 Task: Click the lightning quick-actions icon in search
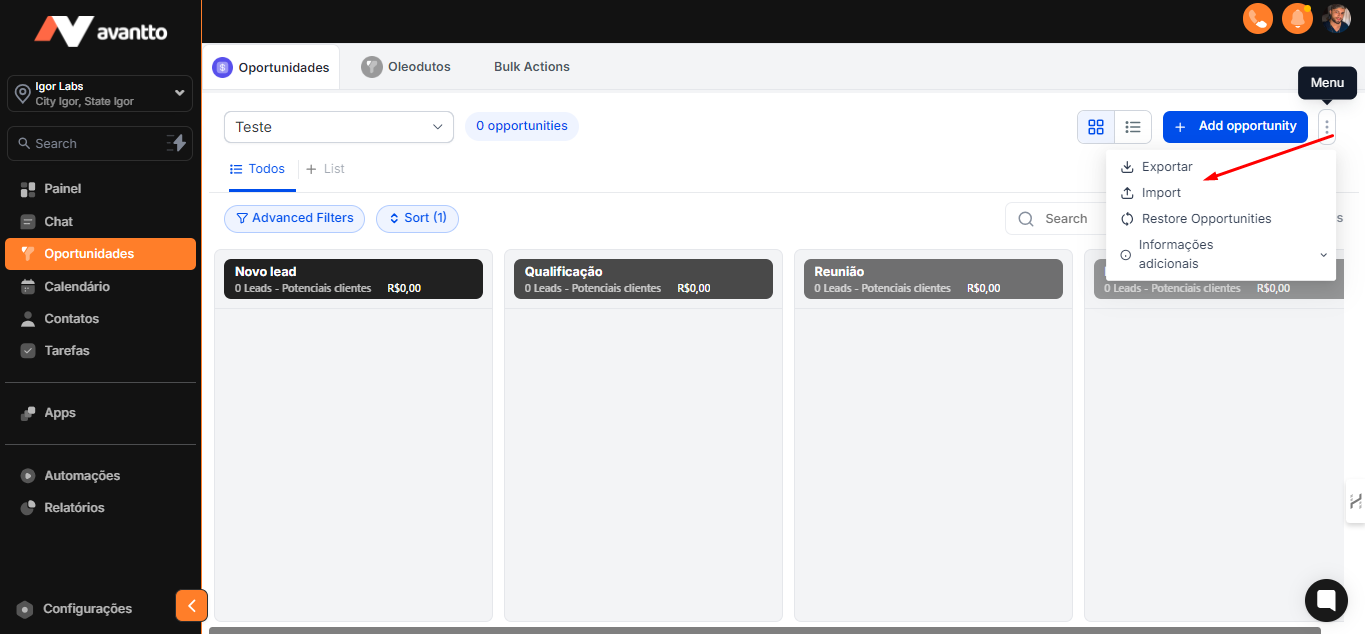coord(177,143)
